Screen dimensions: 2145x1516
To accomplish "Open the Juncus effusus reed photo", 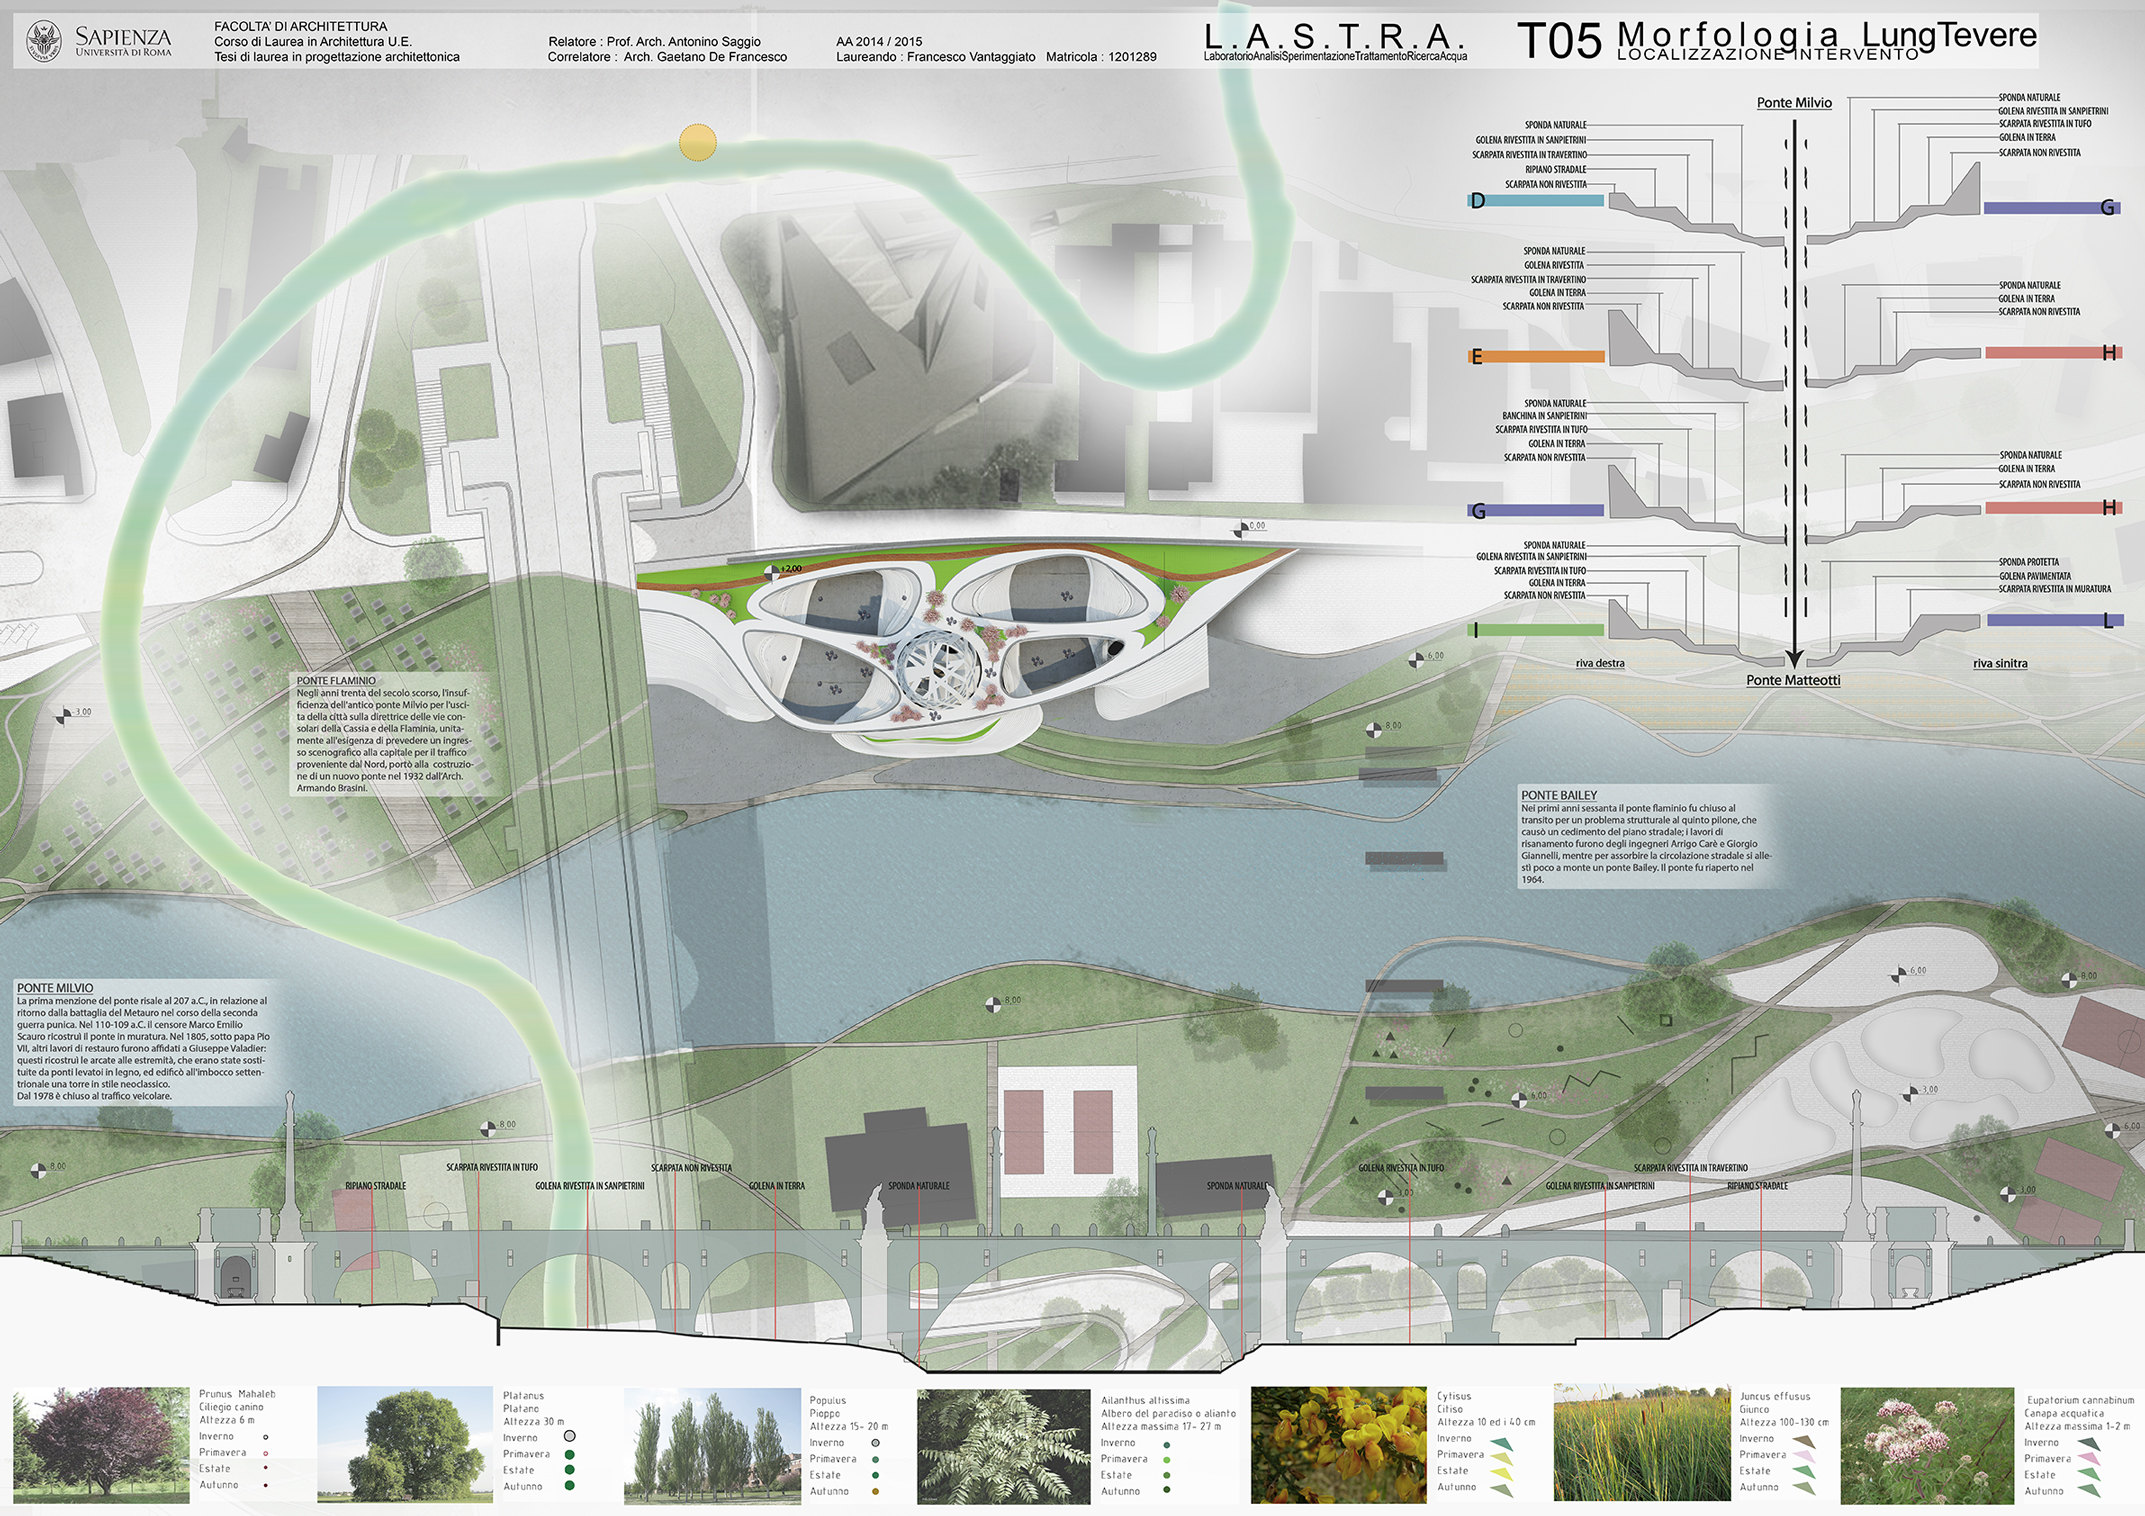I will (x=1640, y=1443).
